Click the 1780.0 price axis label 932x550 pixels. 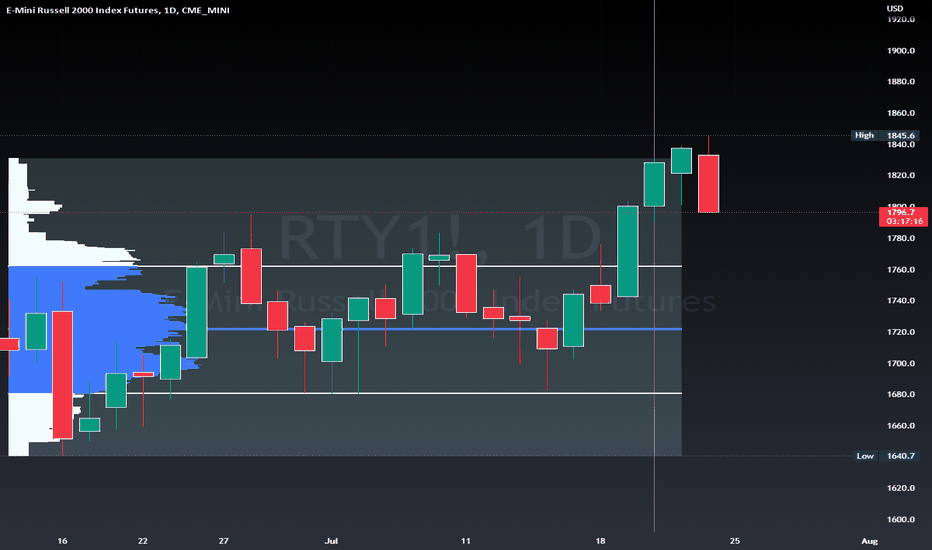pyautogui.click(x=900, y=238)
